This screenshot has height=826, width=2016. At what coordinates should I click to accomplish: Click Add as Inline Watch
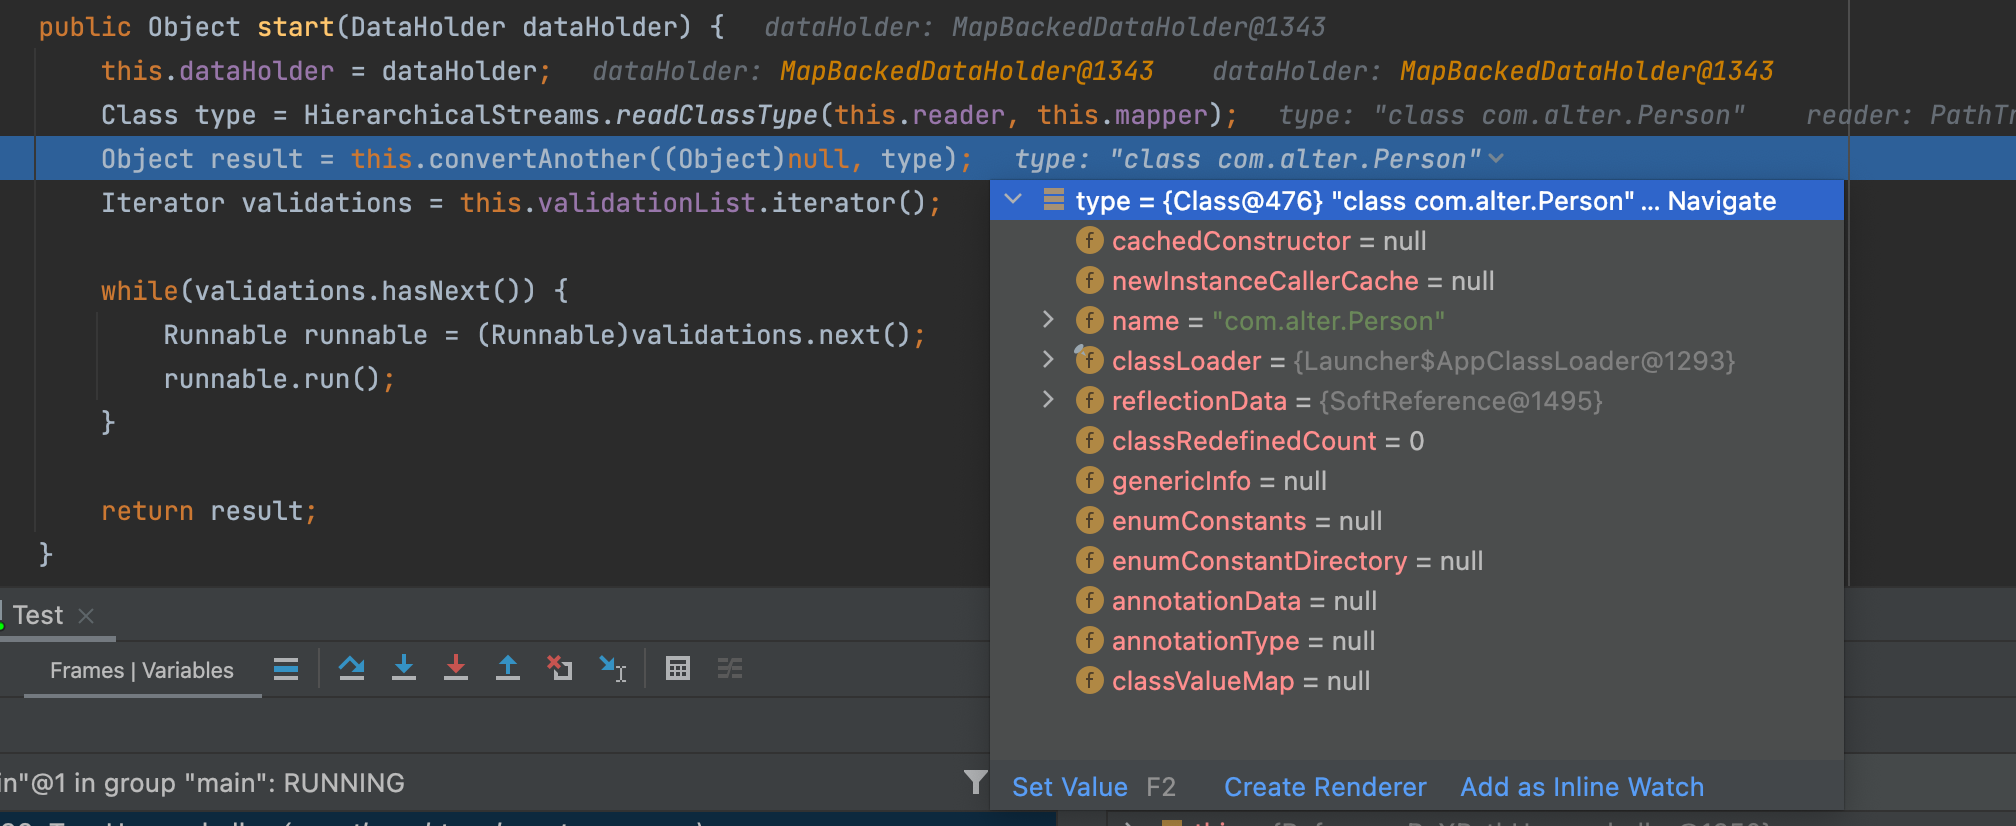pos(1582,787)
